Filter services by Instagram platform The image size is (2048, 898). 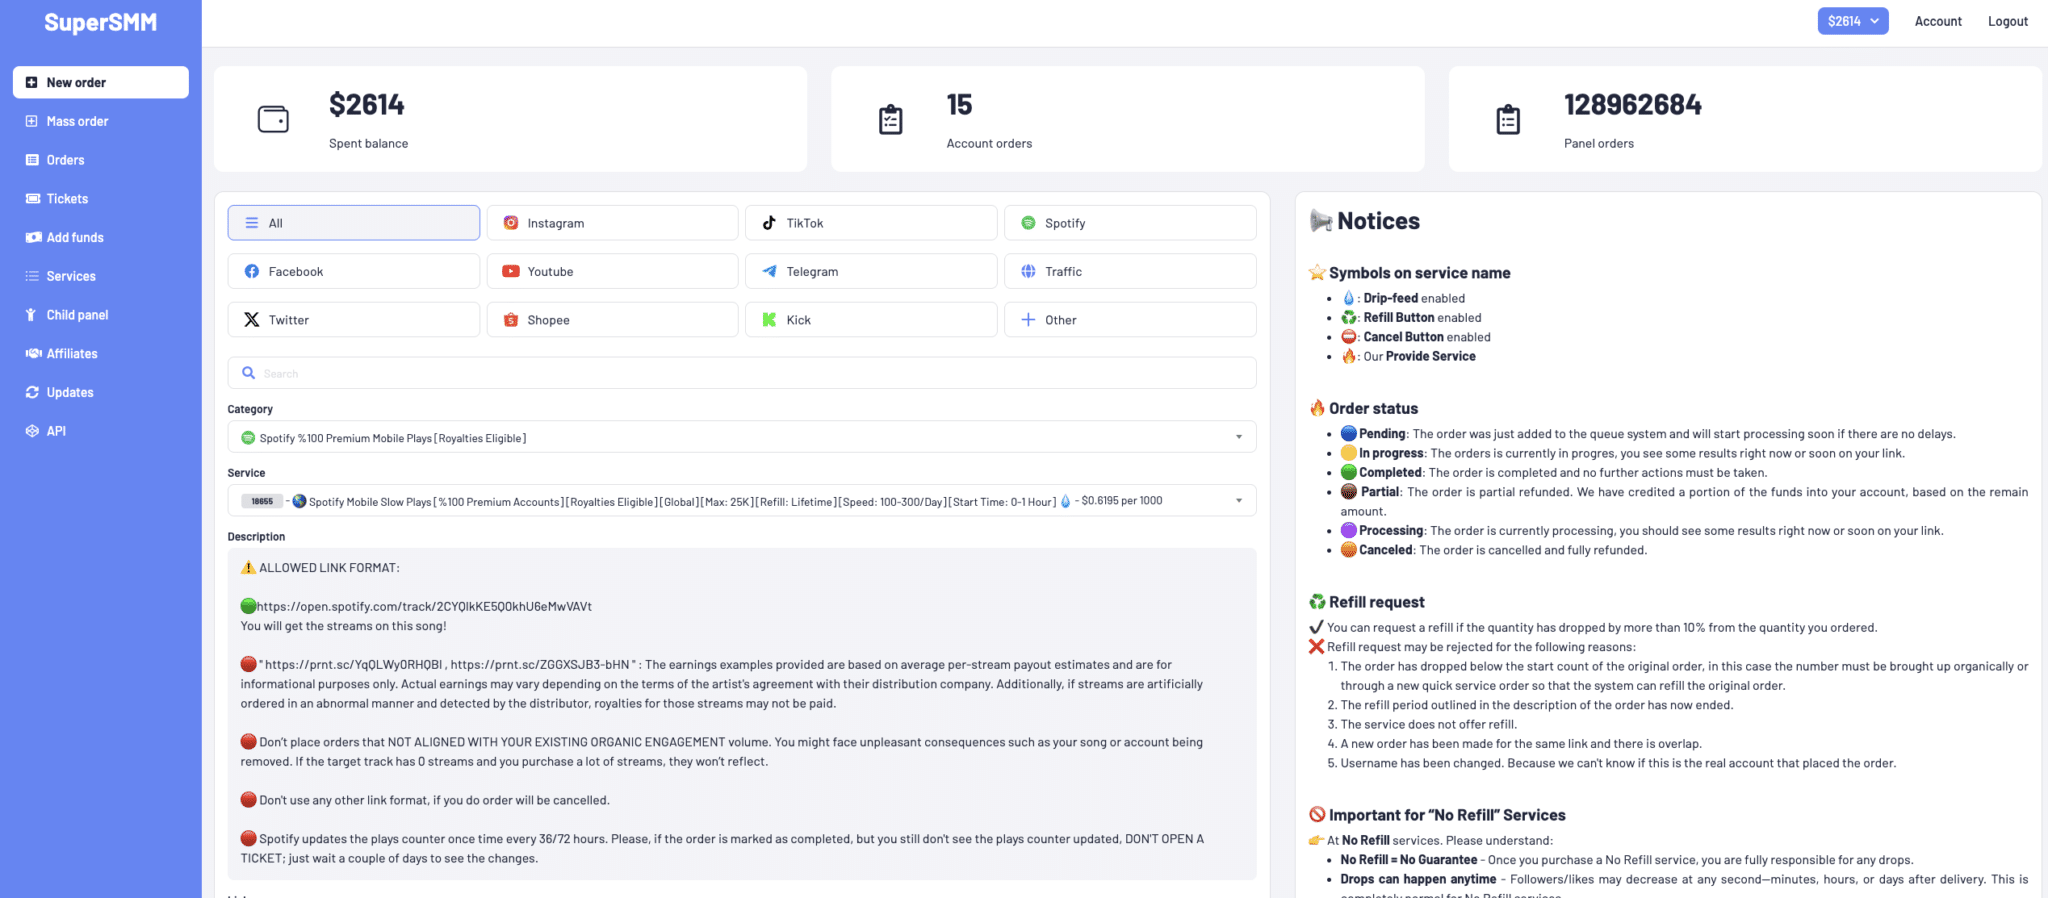click(x=612, y=223)
